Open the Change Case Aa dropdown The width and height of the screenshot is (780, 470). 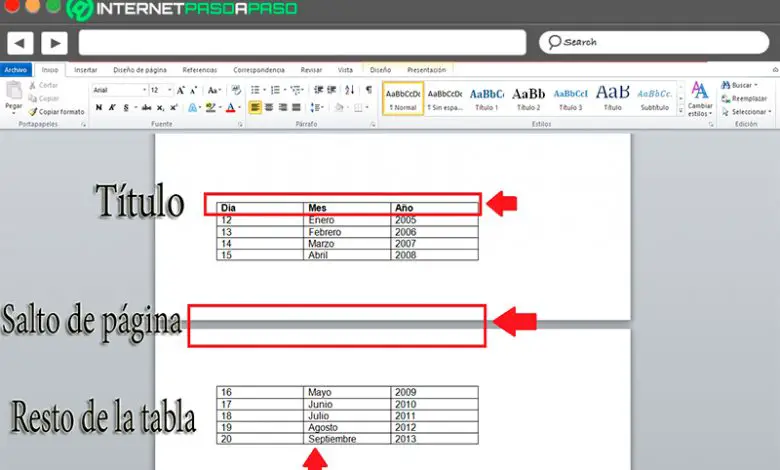pyautogui.click(x=214, y=90)
